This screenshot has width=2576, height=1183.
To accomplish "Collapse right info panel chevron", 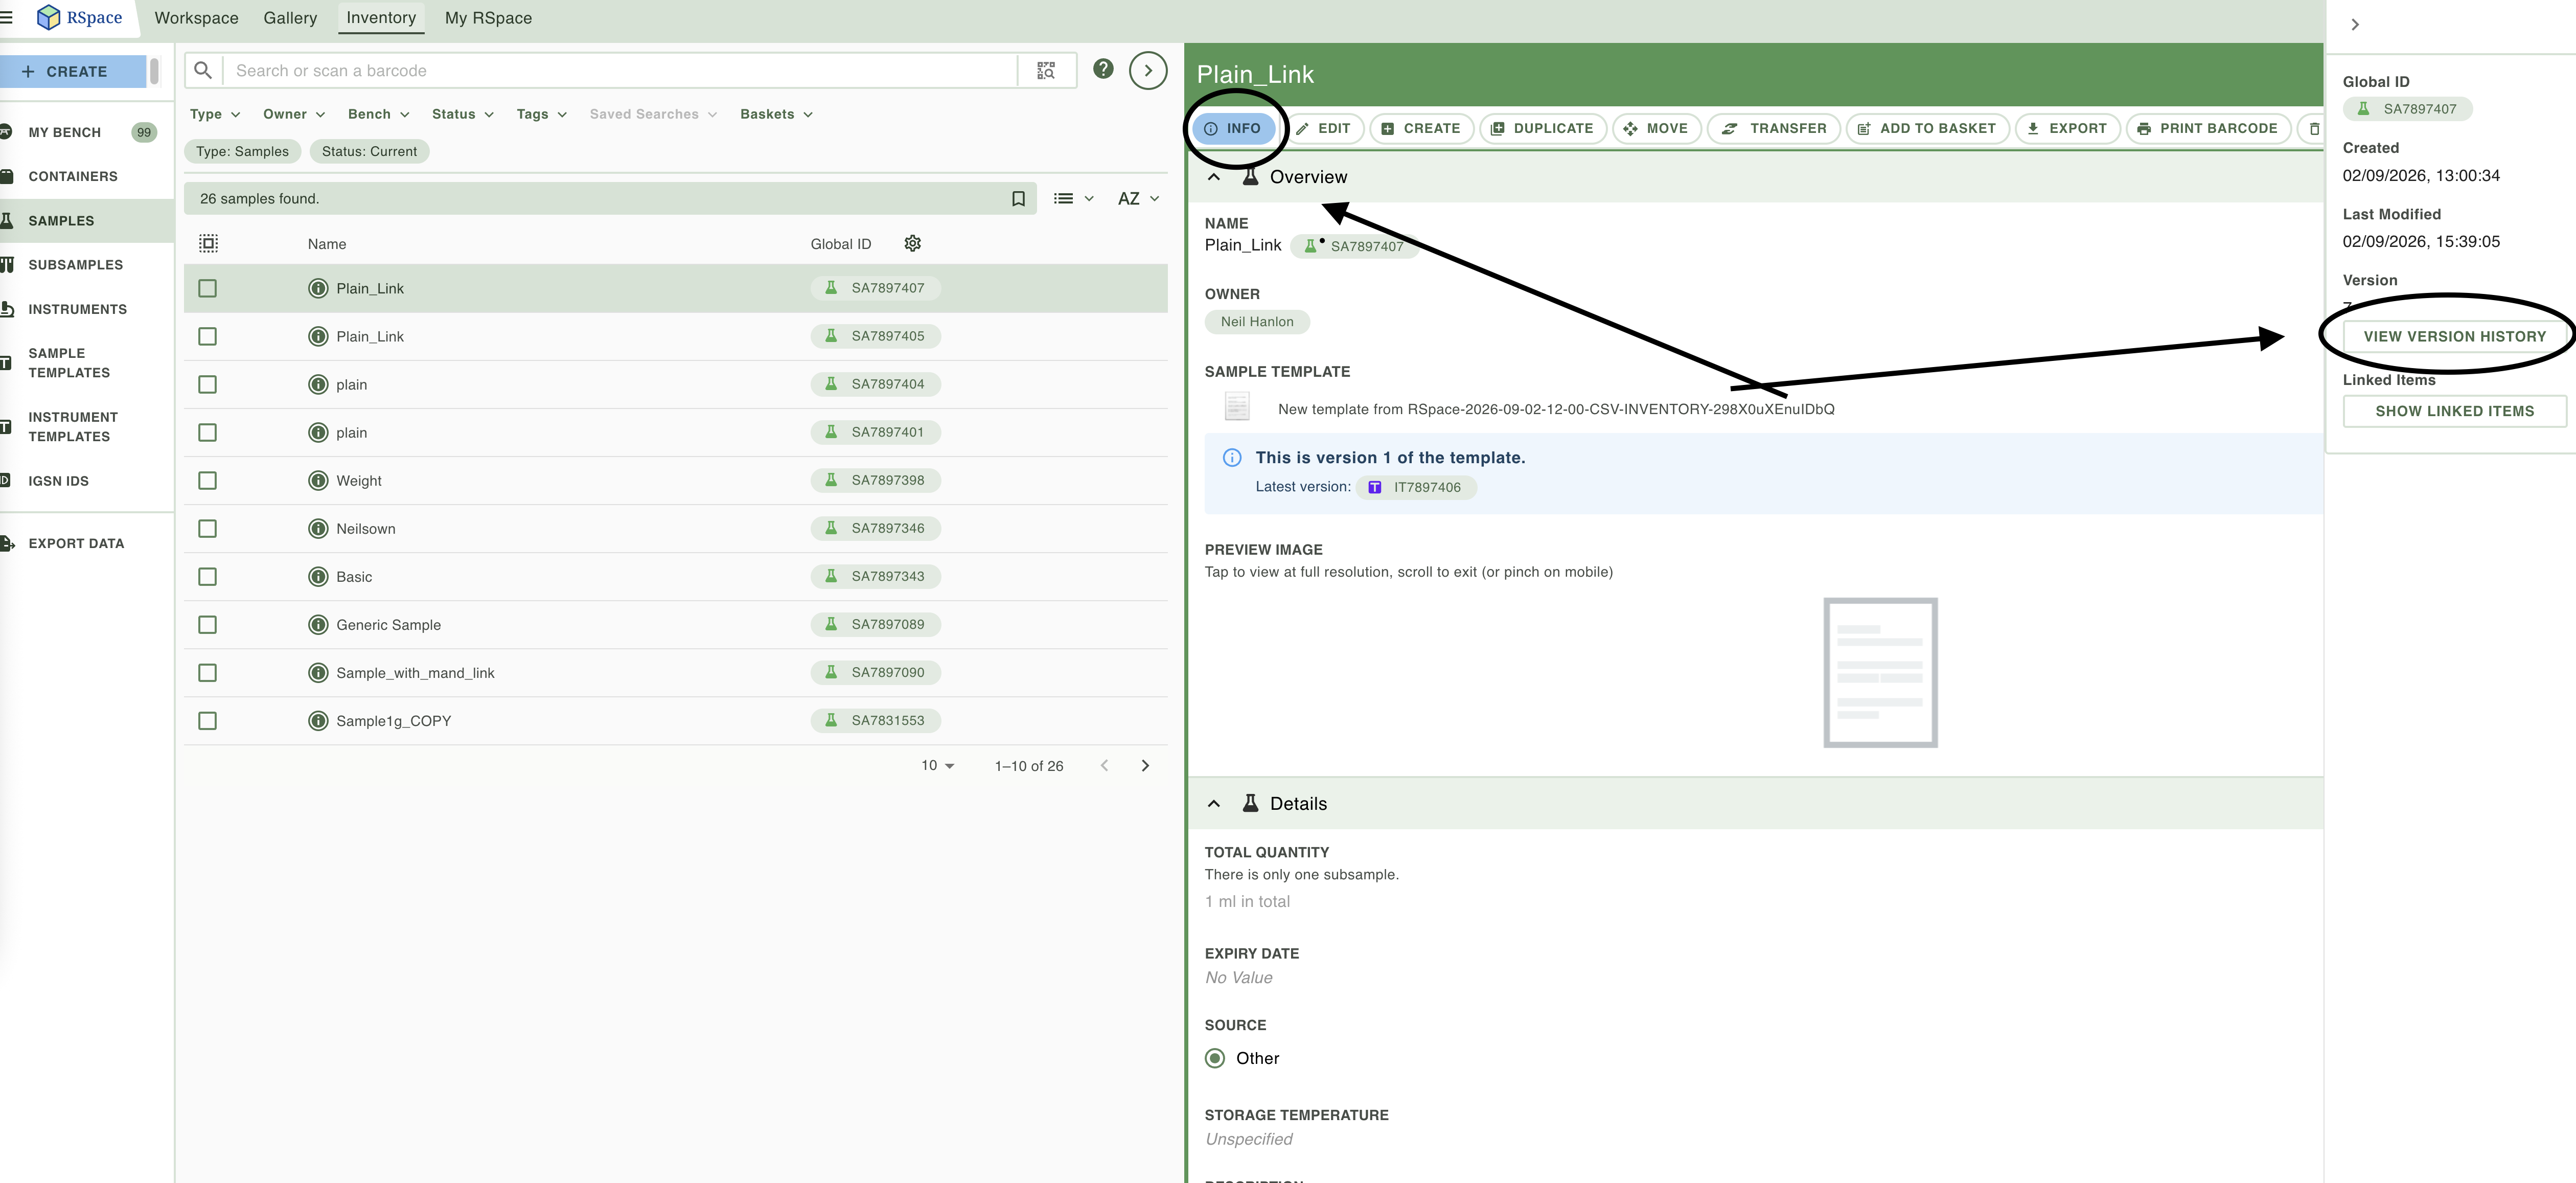I will (x=2355, y=25).
